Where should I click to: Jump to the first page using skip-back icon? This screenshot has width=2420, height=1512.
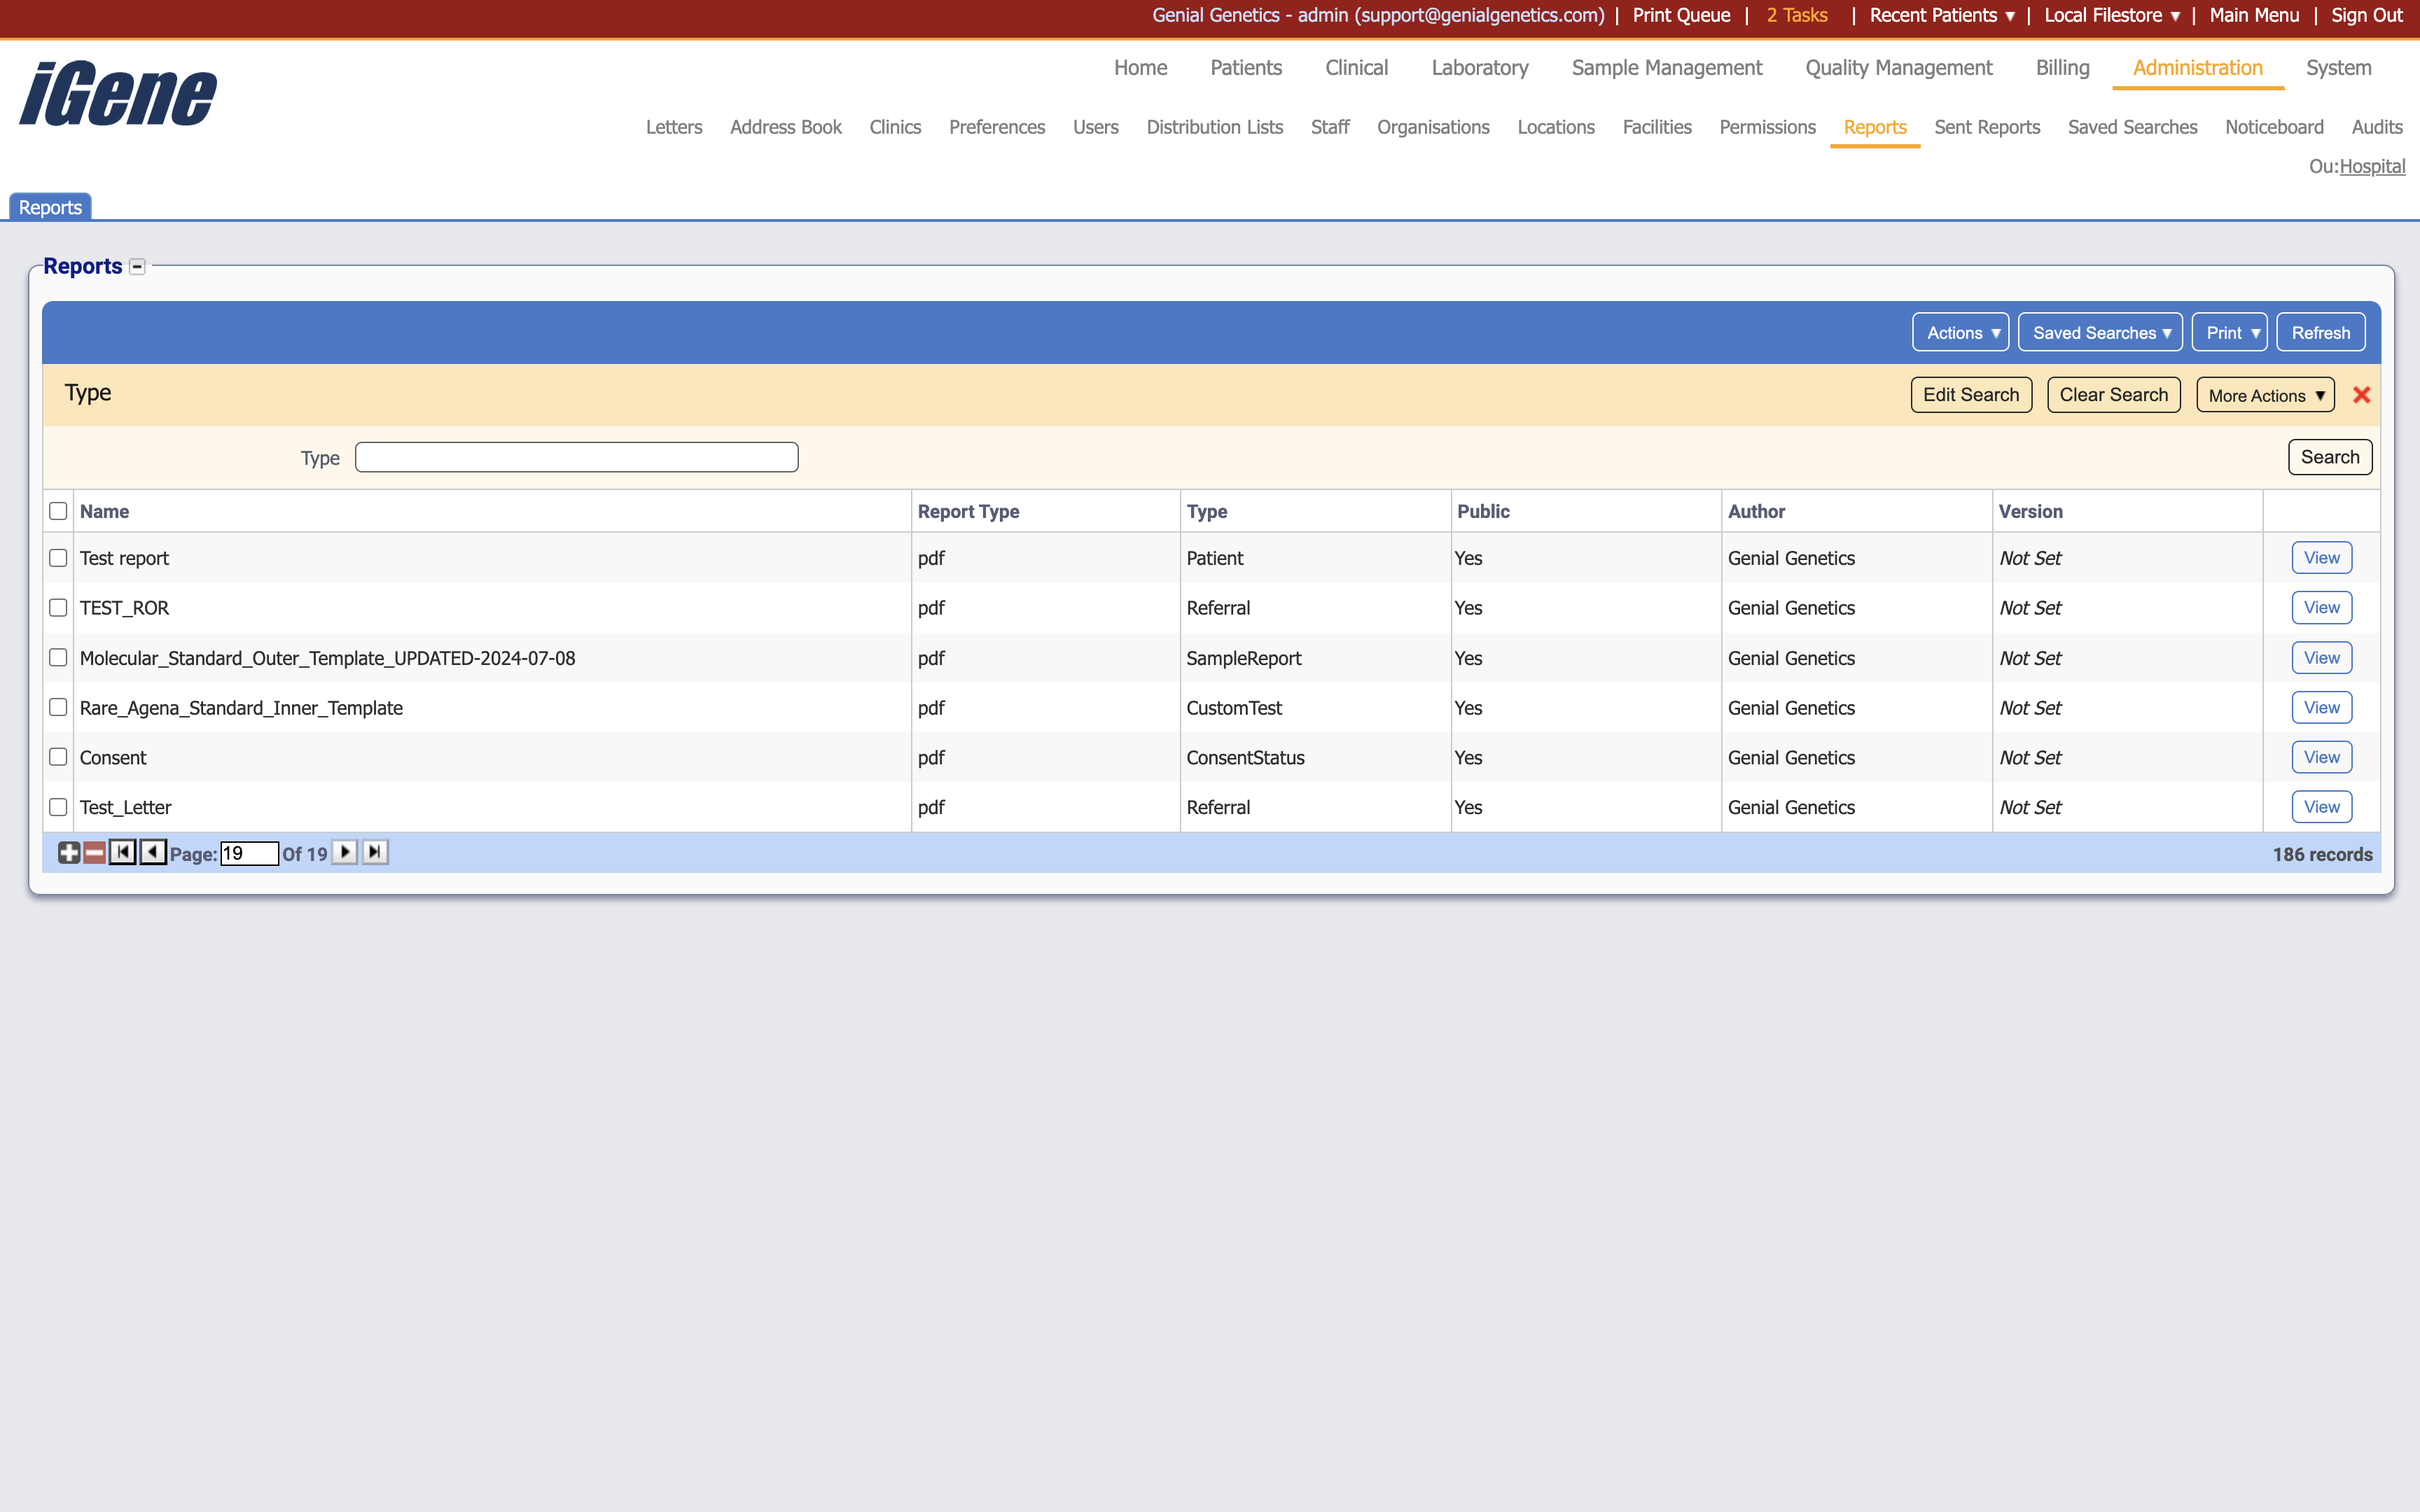pyautogui.click(x=122, y=852)
